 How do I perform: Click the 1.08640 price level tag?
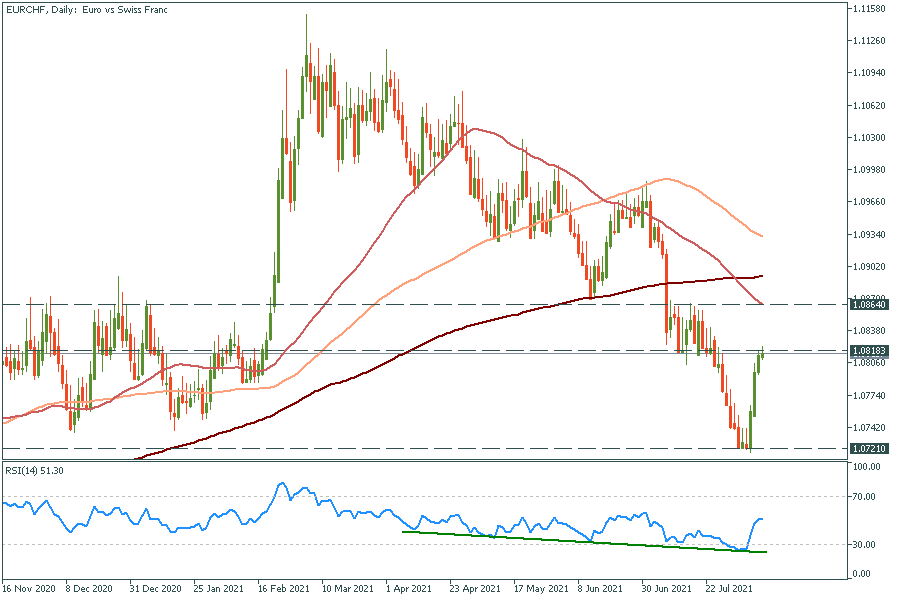tap(869, 303)
